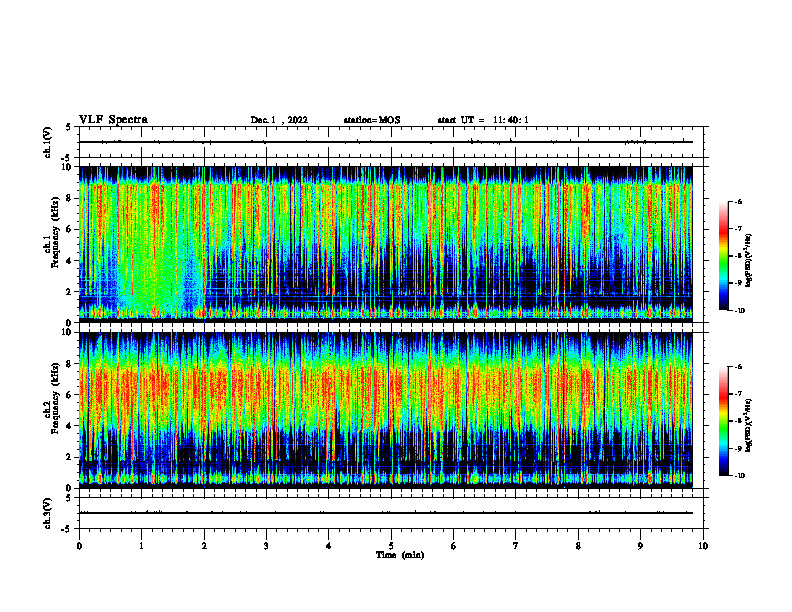Click the "5" tick of the ch.1(V) axis
The image size is (792, 612).
click(68, 127)
